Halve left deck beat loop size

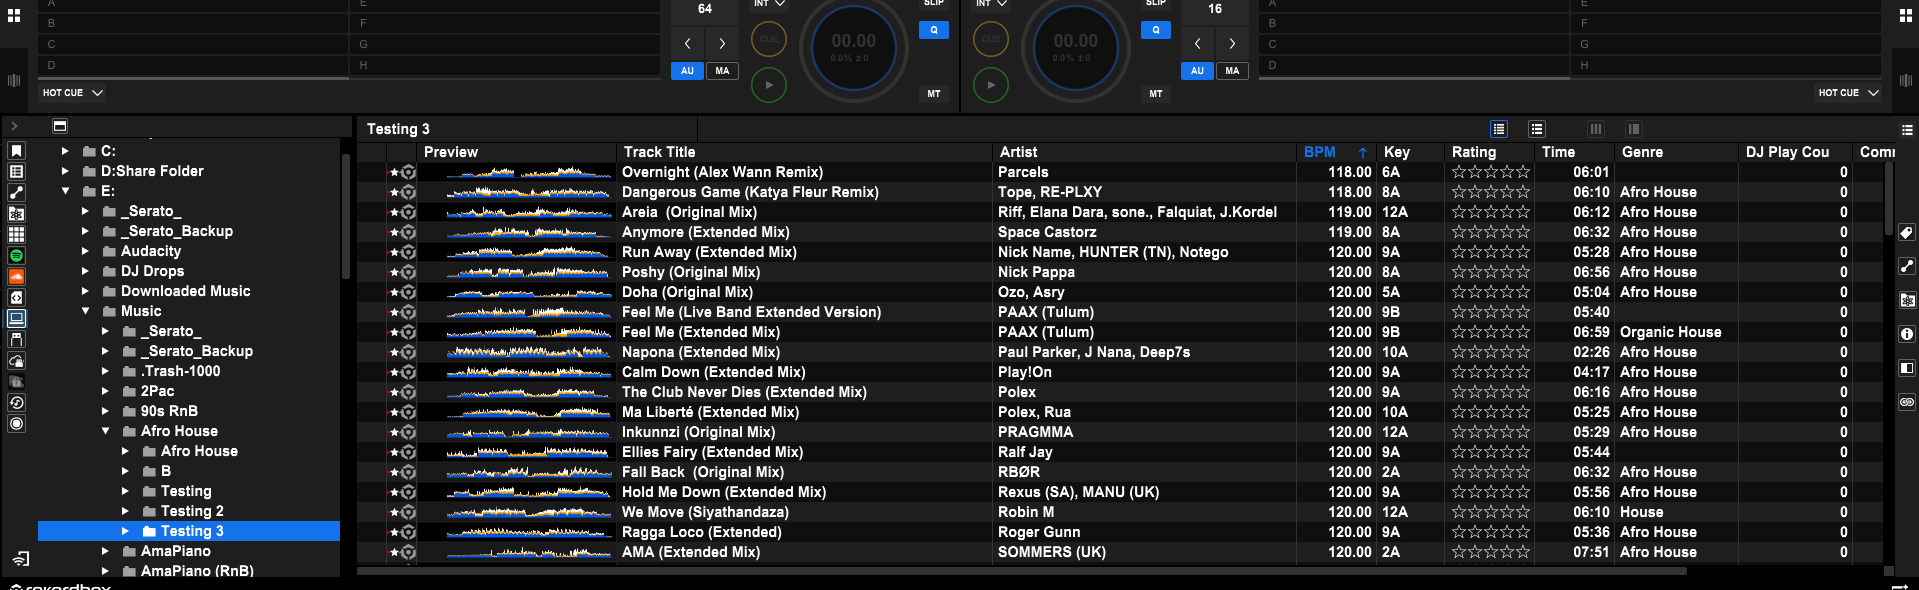(x=687, y=43)
